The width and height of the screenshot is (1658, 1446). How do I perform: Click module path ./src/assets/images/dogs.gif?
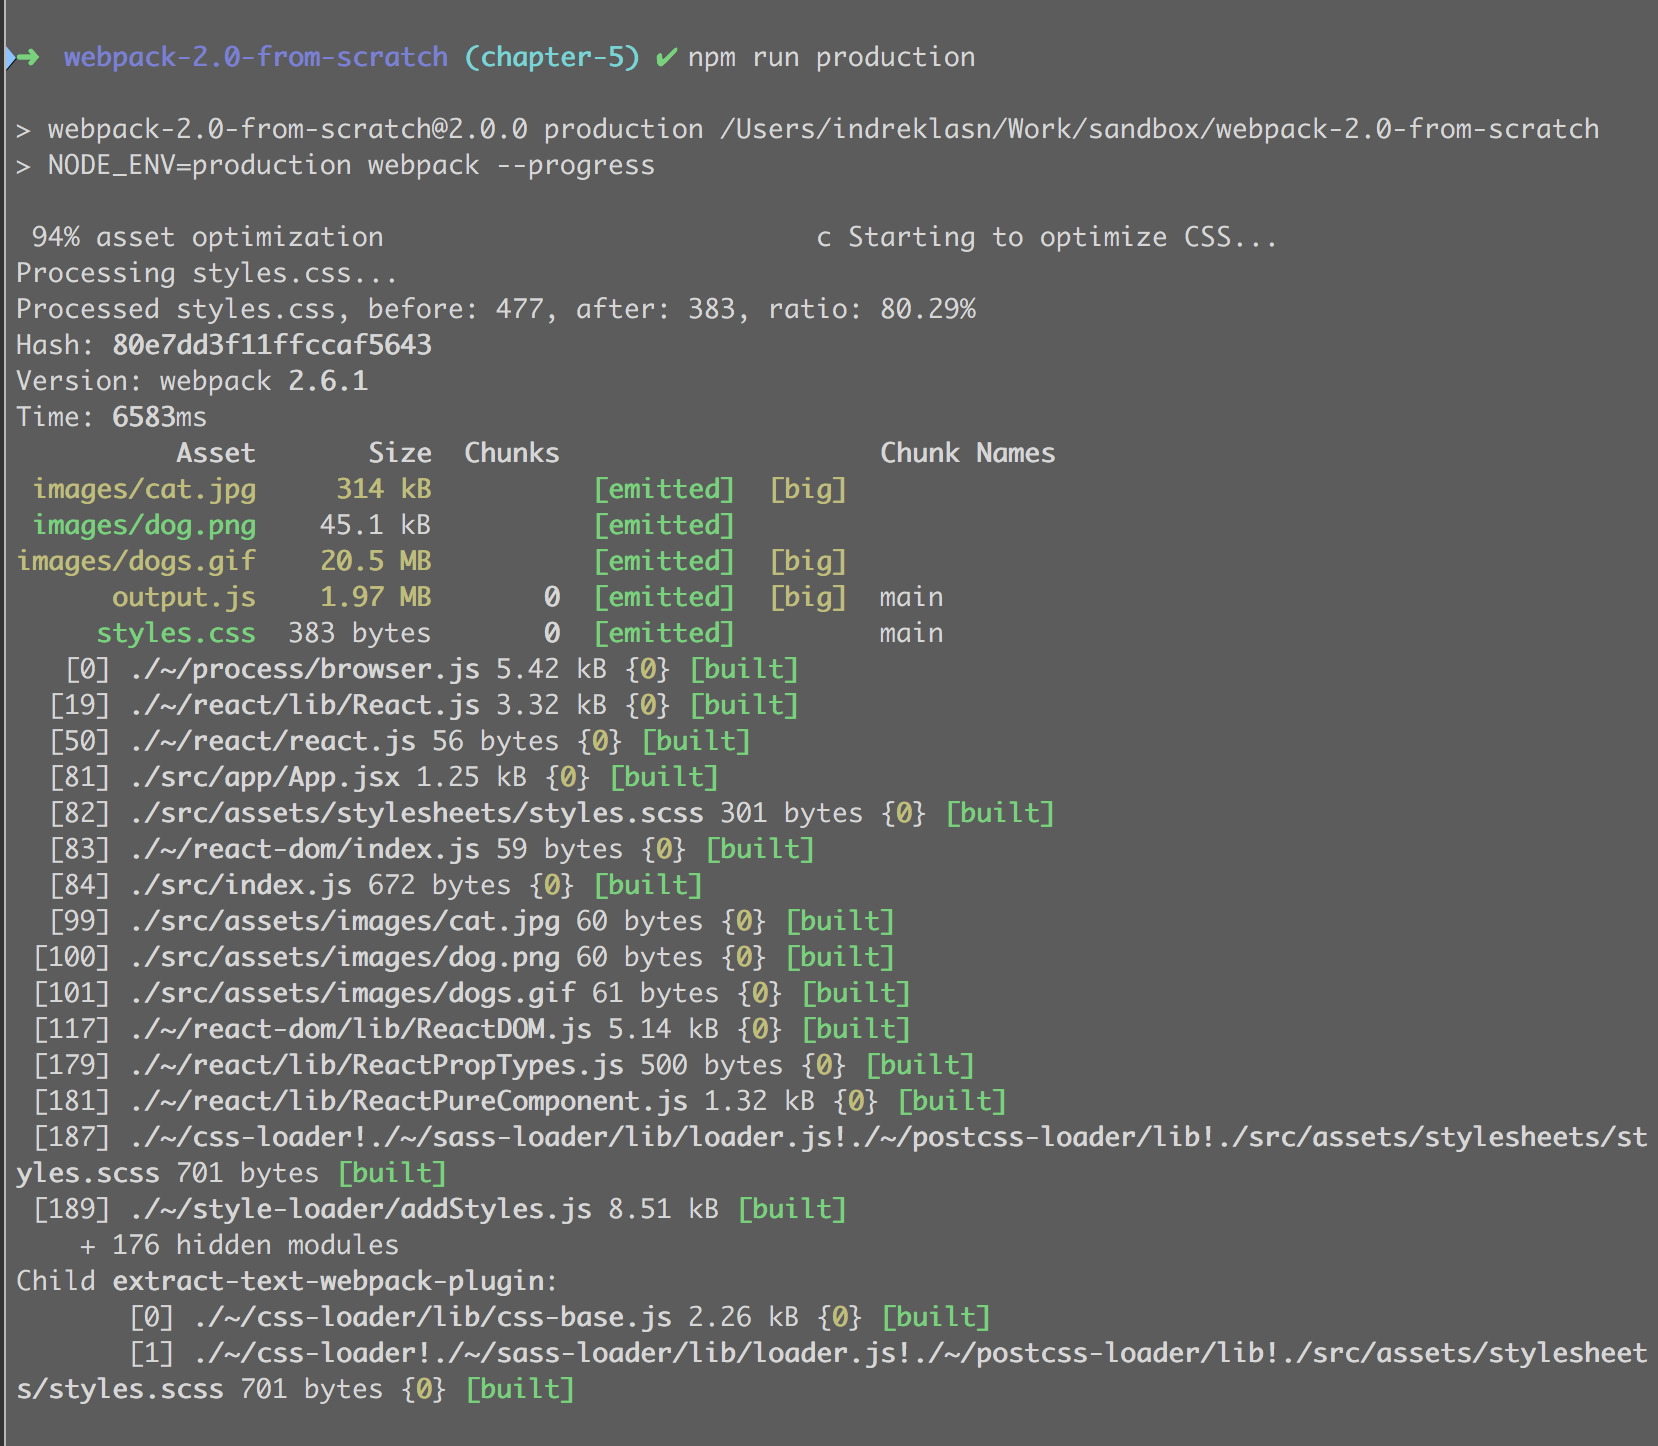(x=352, y=993)
